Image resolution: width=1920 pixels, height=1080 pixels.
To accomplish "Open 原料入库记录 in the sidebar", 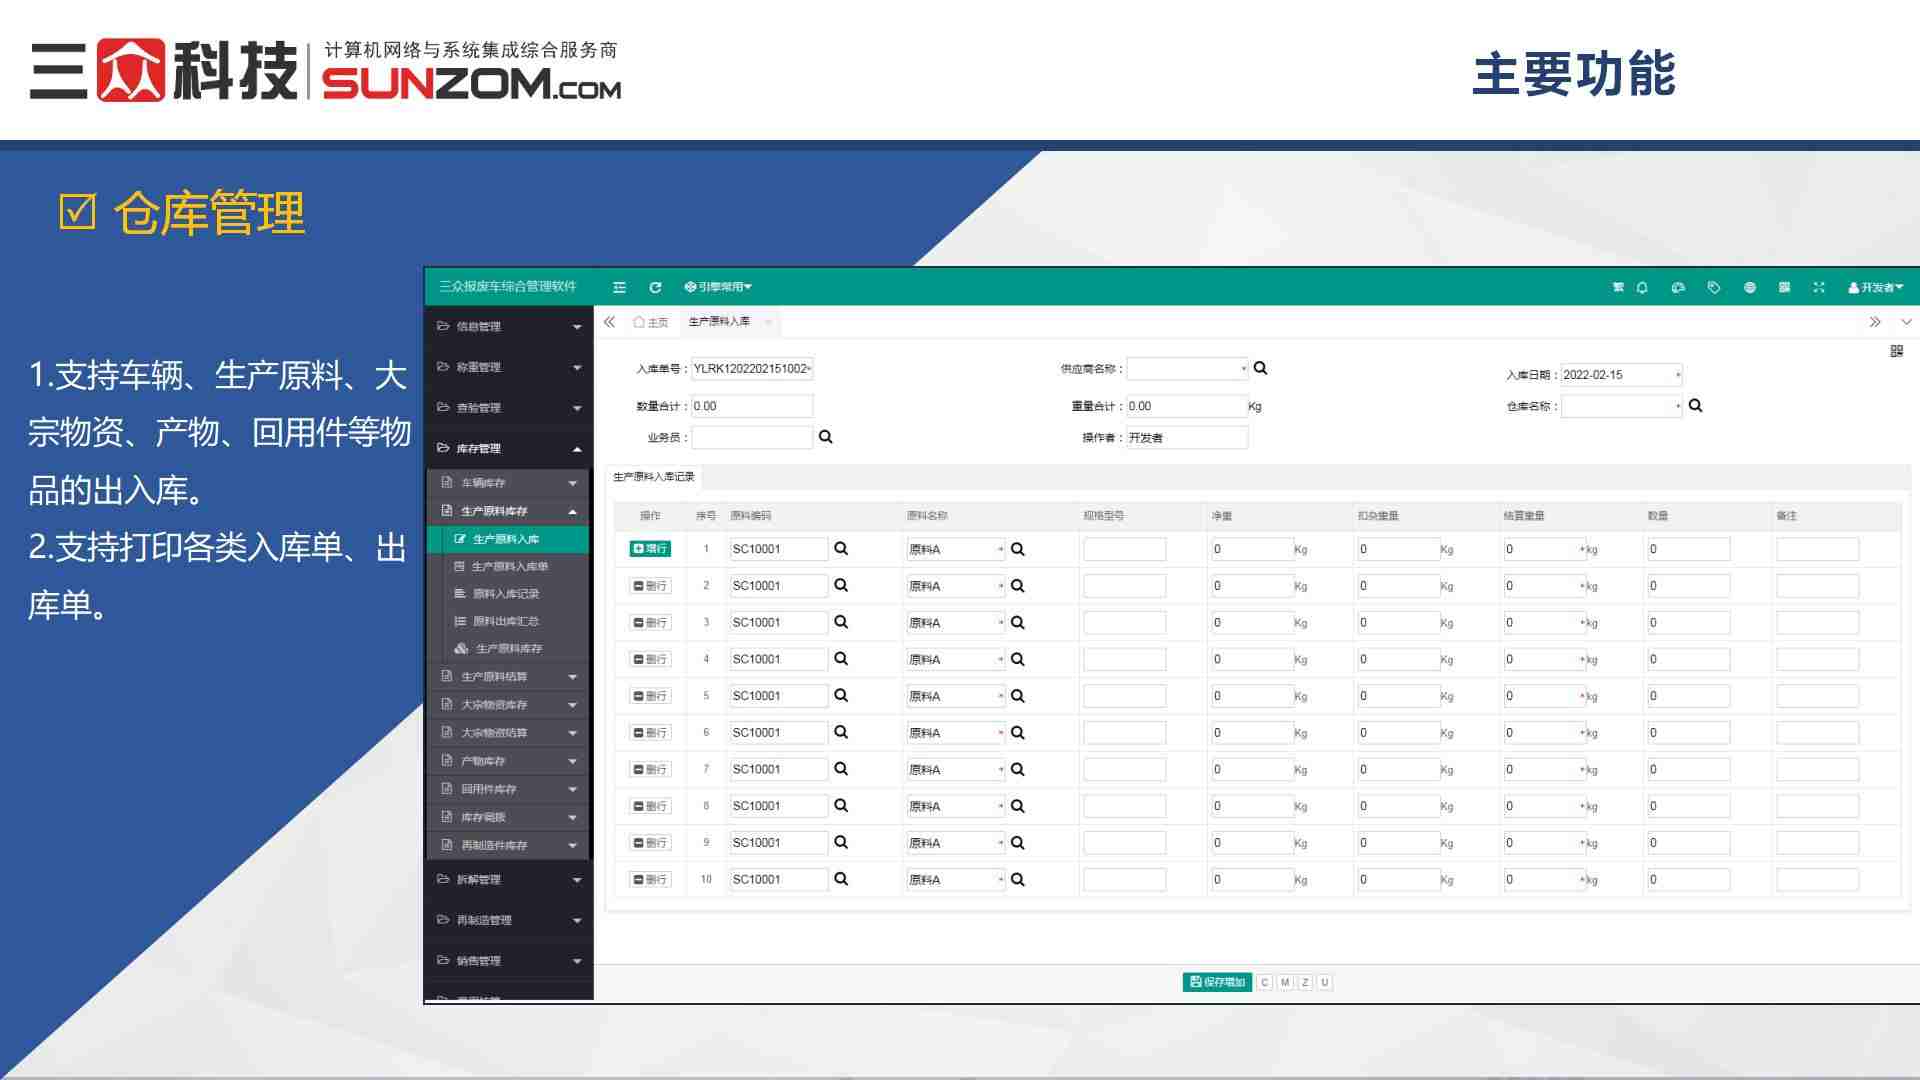I will coord(505,594).
